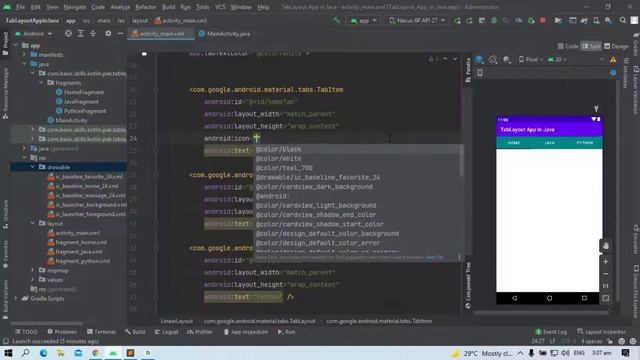Hide the Project panel with minus icon
Viewport: 640px width, 360px height.
coord(120,33)
